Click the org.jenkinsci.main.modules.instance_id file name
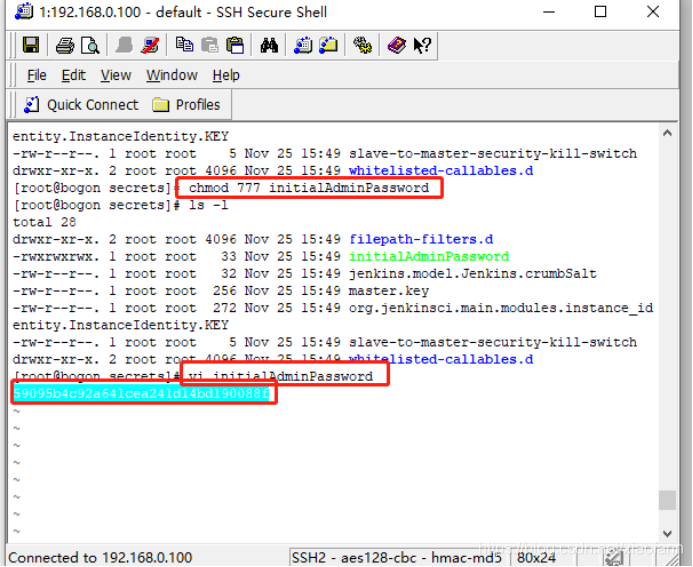Viewport: 693px width, 567px height. 501,308
